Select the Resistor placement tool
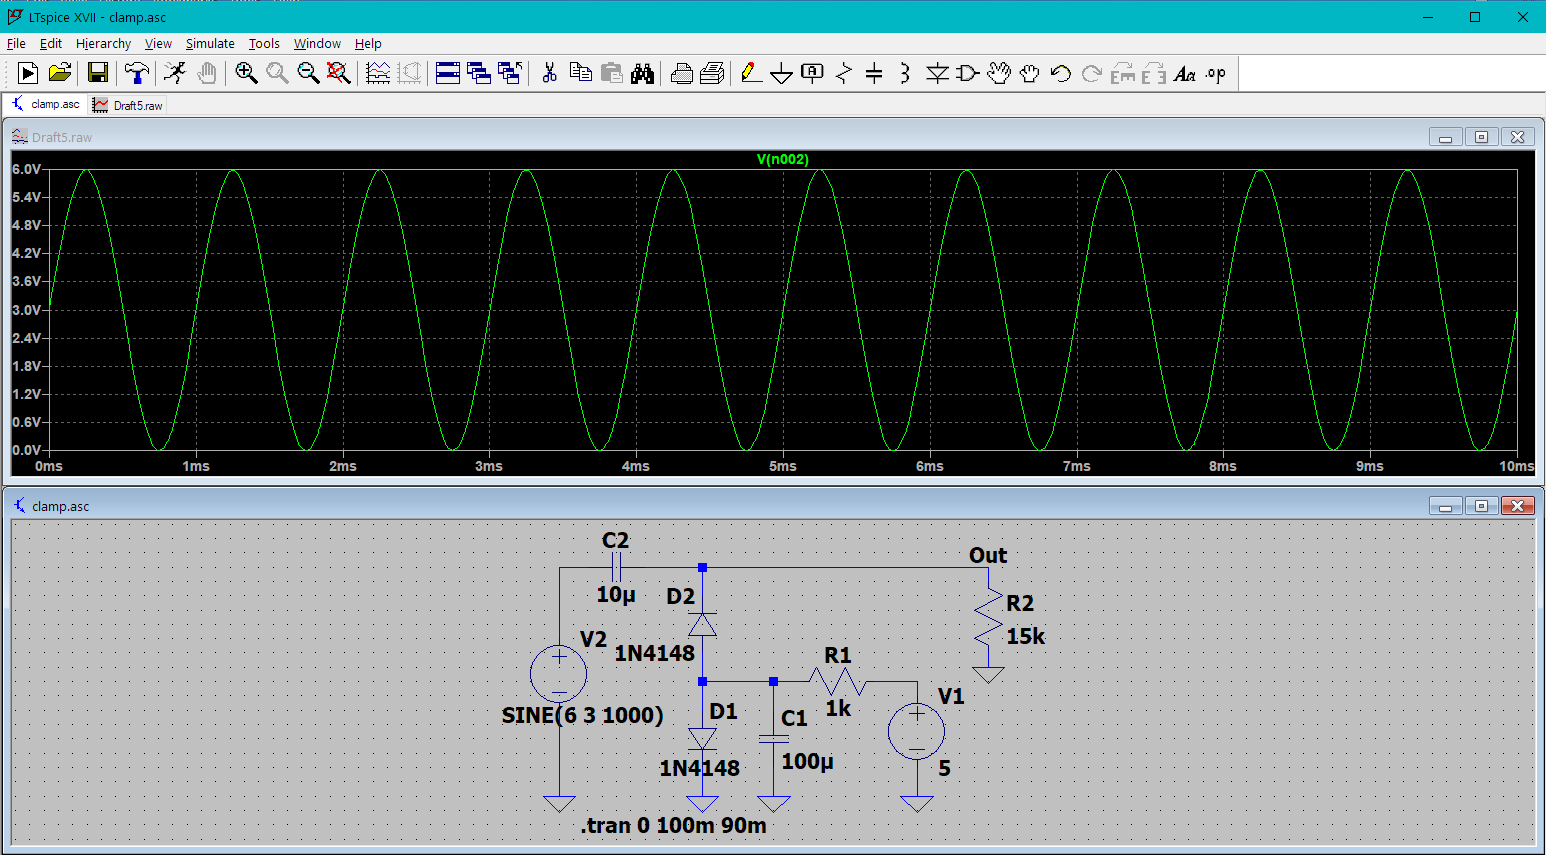 click(x=844, y=73)
